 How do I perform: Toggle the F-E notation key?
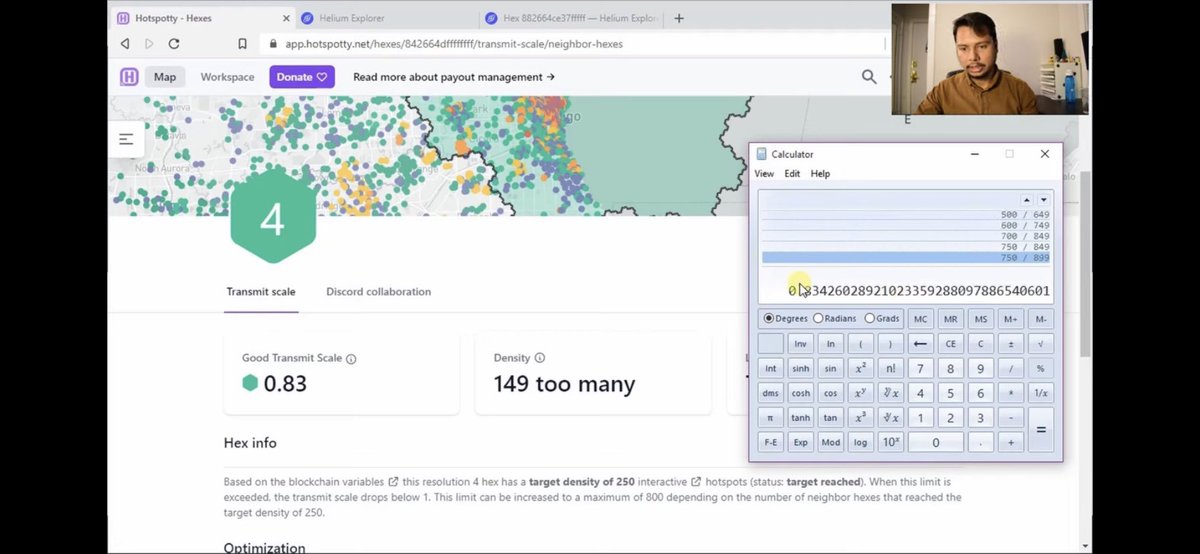(x=771, y=442)
